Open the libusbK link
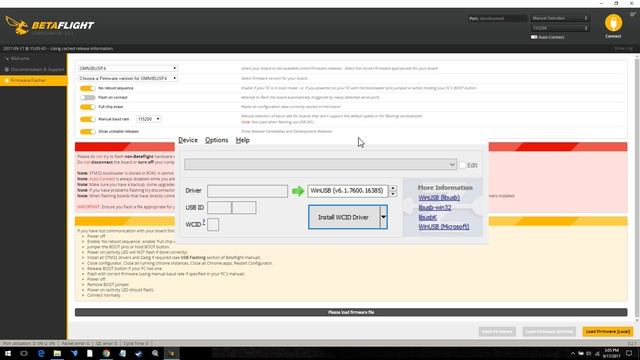Image resolution: width=640 pixels, height=360 pixels. tap(427, 217)
